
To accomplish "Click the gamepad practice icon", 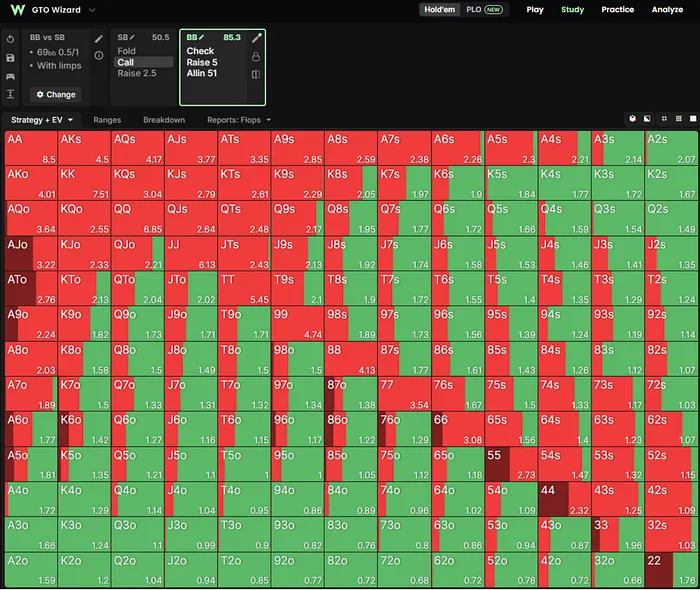I will click(x=10, y=76).
